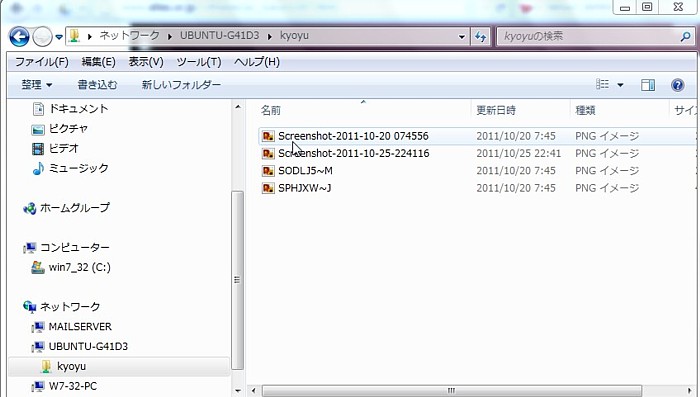700x397 pixels.
Task: Select コンピューター in navigation pane
Action: [x=75, y=247]
